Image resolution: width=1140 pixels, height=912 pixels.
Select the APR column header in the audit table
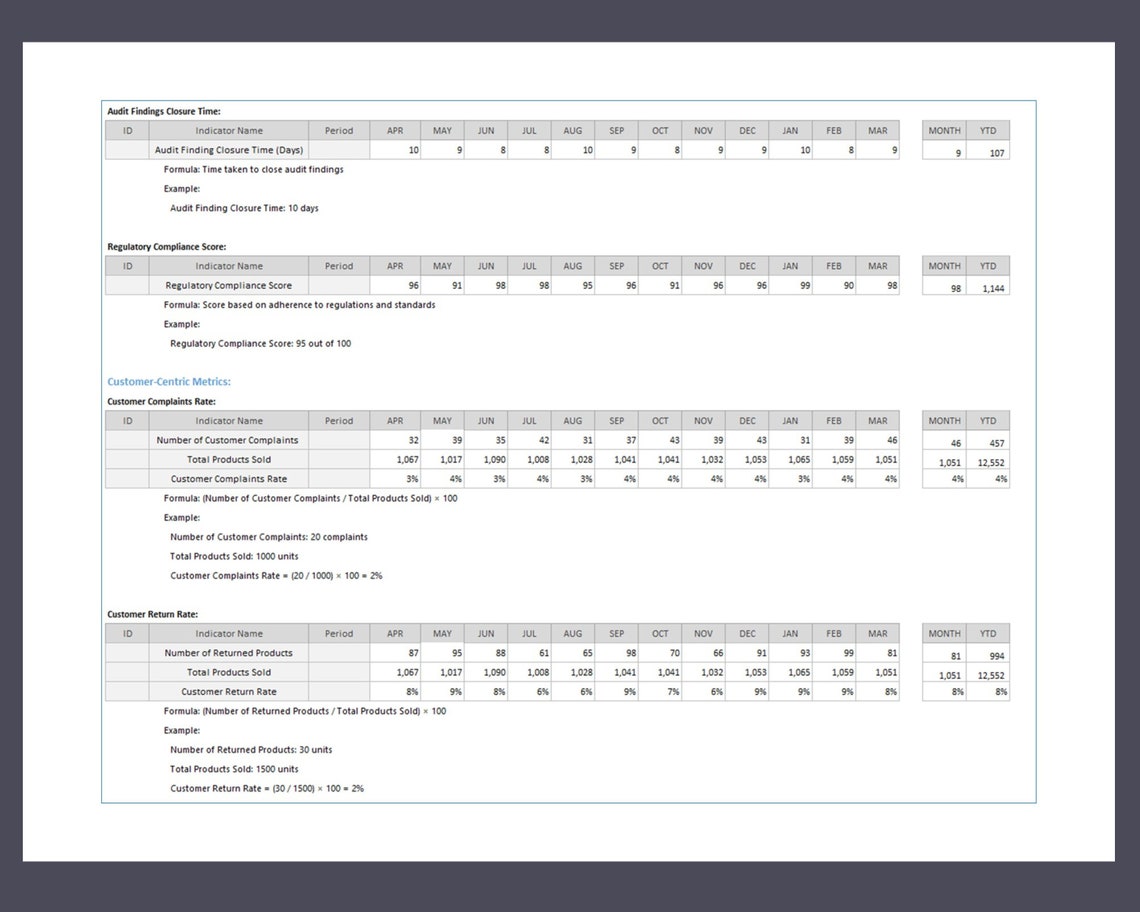tap(394, 130)
